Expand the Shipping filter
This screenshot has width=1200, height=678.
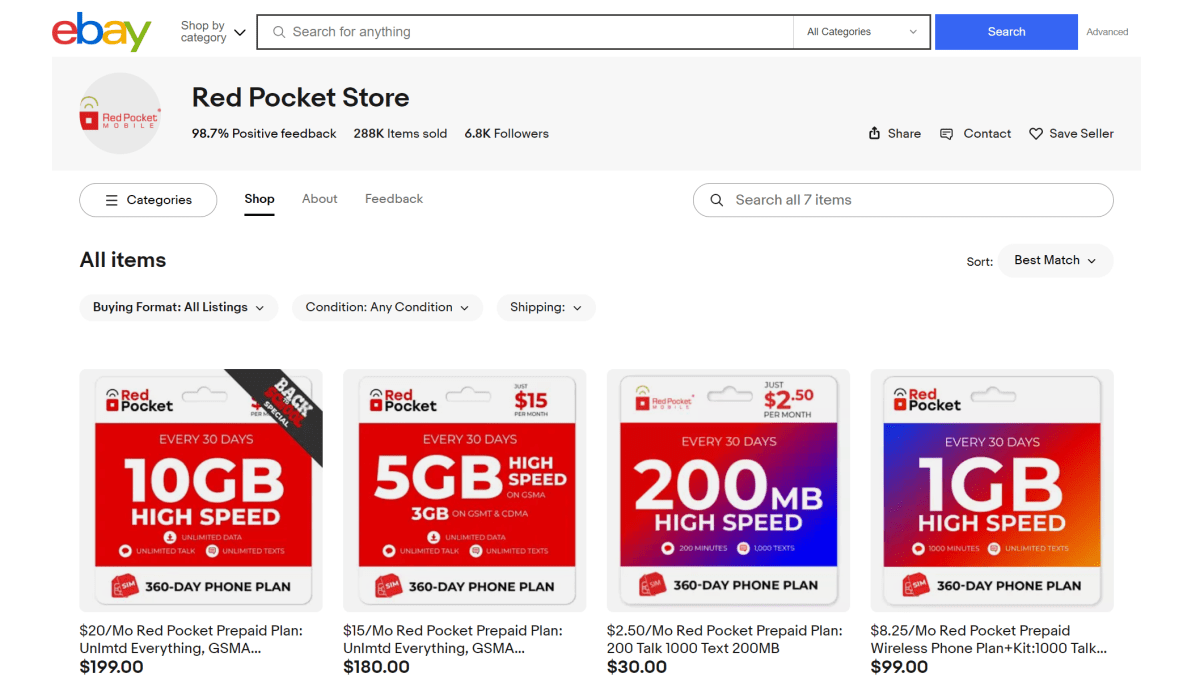click(x=546, y=307)
